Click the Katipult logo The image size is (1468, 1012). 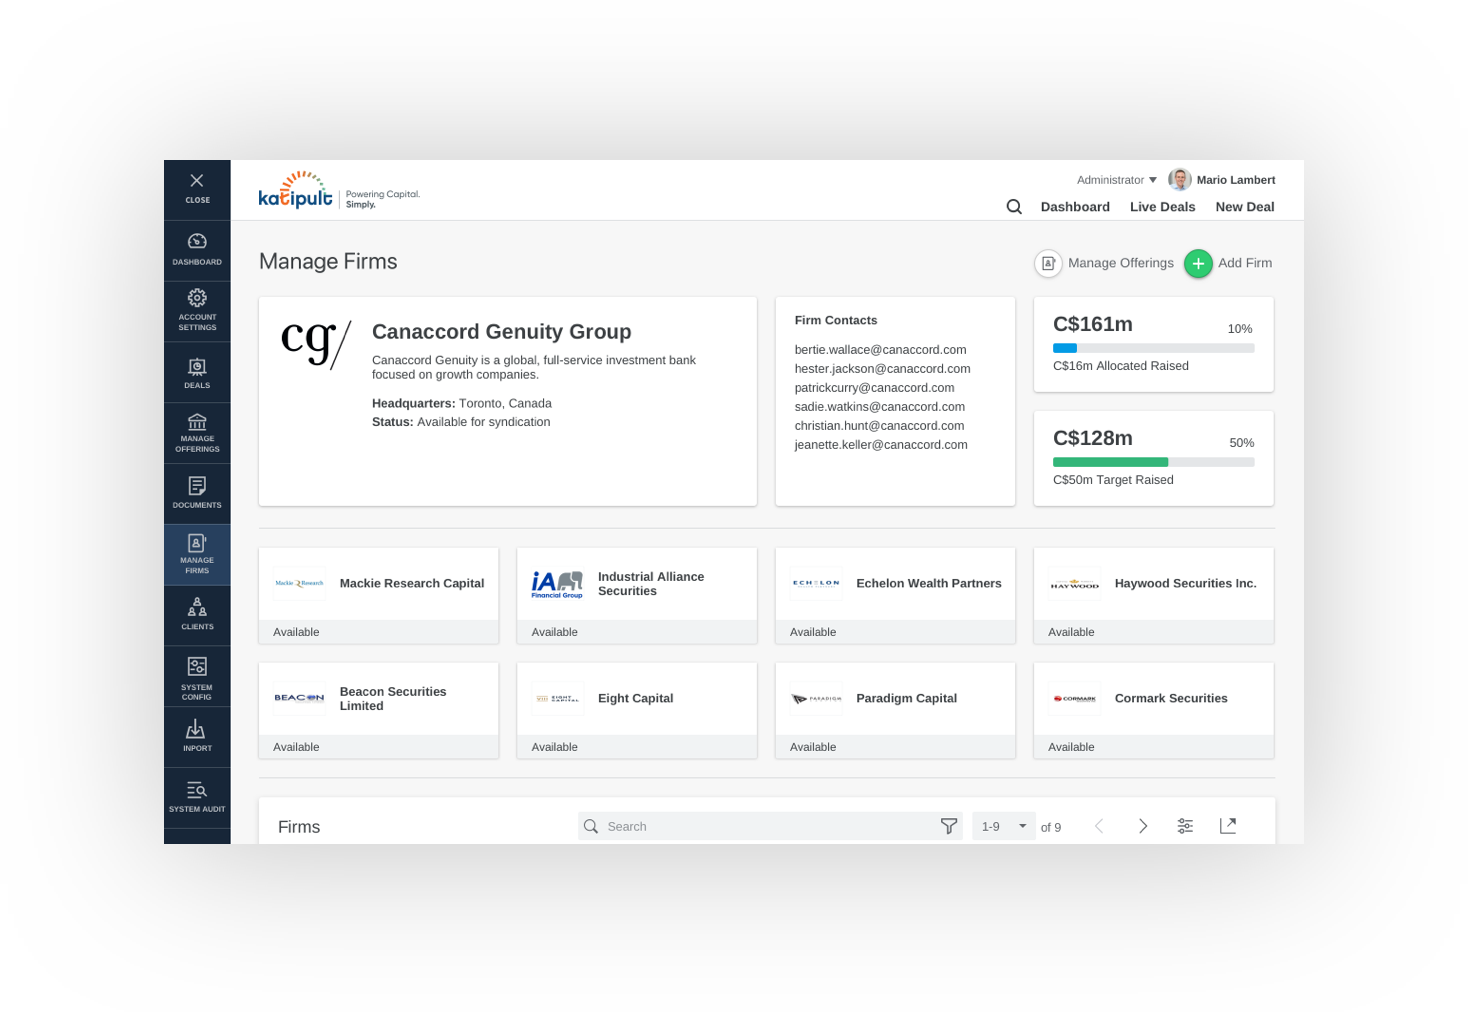[x=339, y=190]
